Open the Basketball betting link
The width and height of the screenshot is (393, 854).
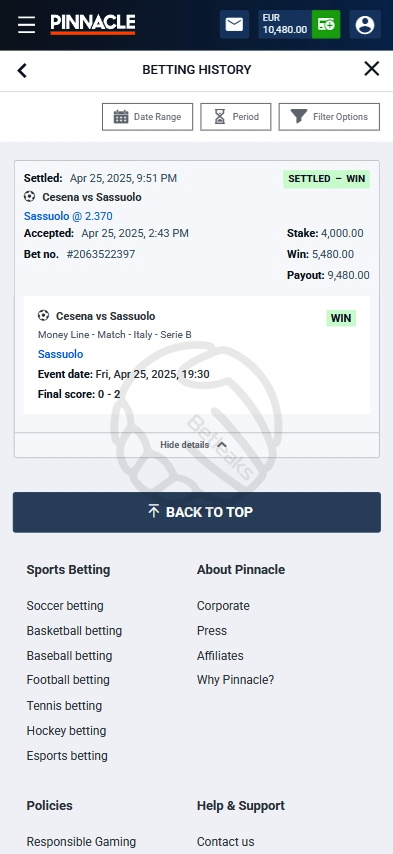[x=74, y=631]
